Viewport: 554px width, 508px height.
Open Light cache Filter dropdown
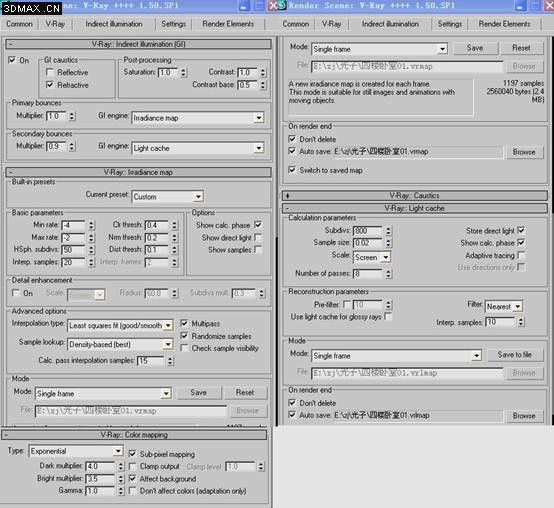pyautogui.click(x=504, y=306)
